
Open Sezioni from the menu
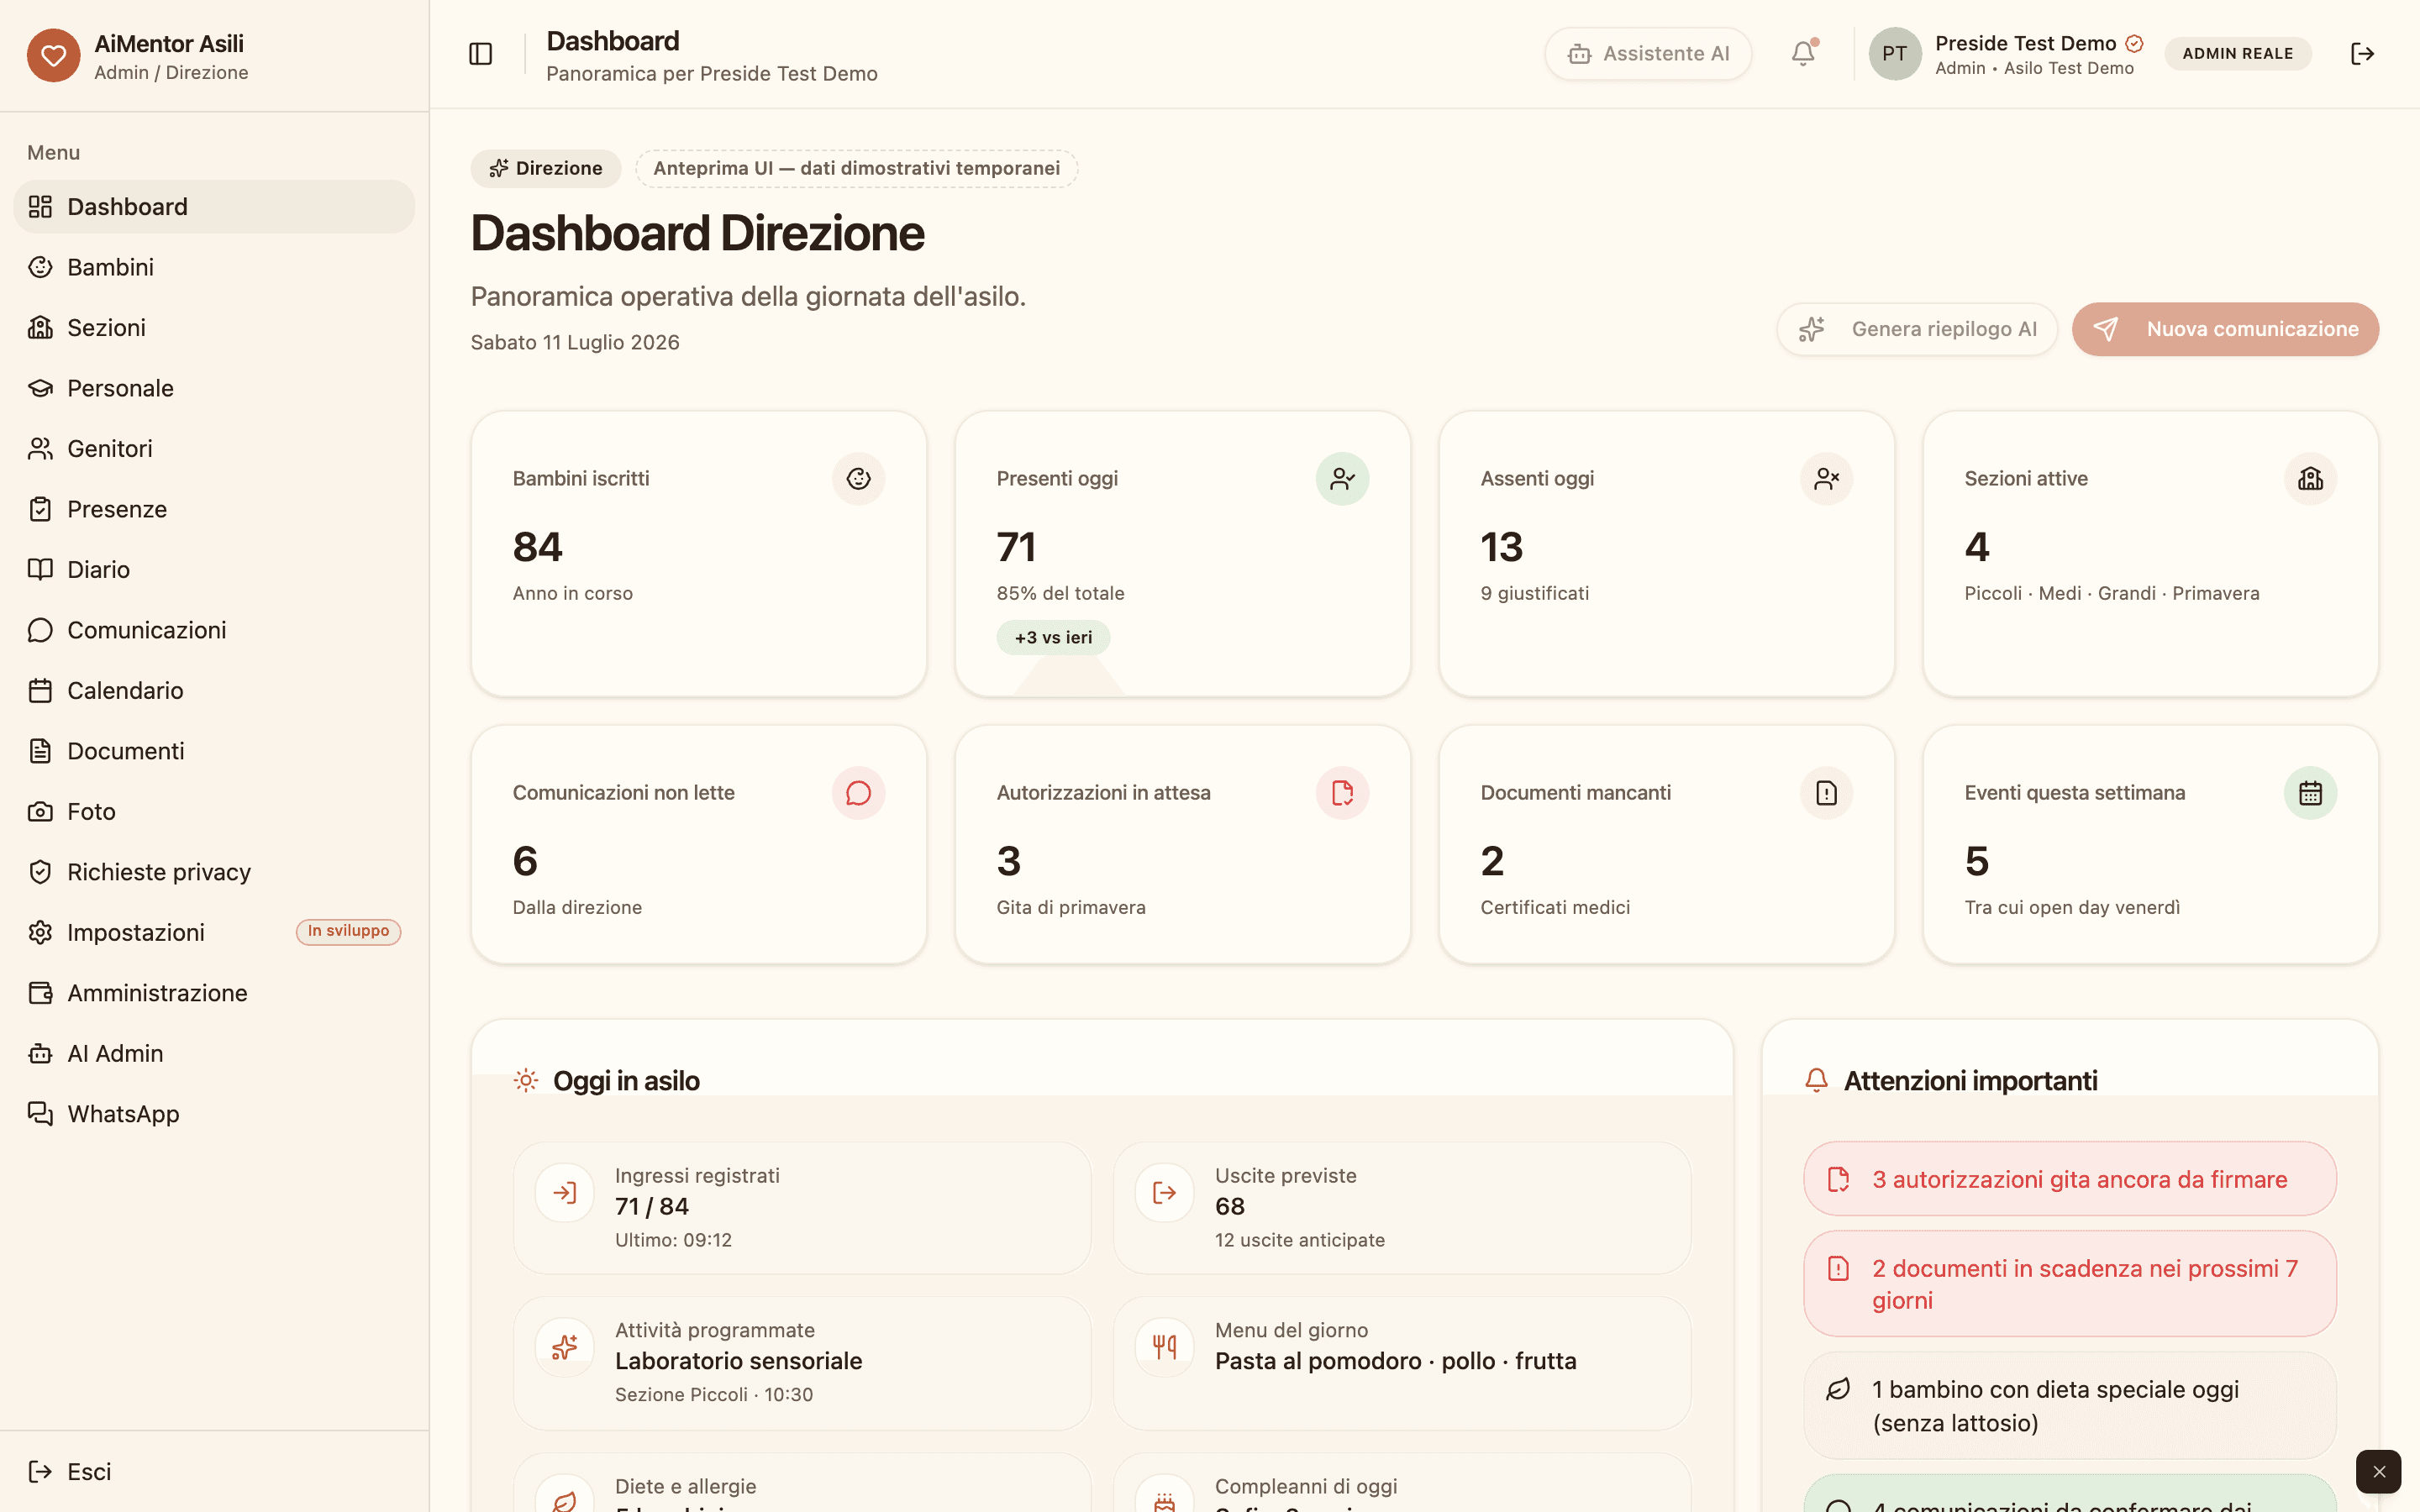pos(214,328)
